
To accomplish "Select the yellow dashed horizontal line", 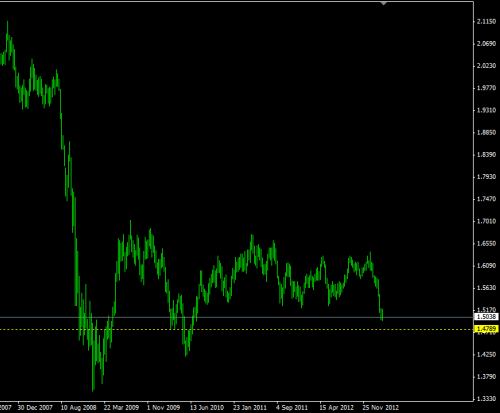I will (x=237, y=329).
